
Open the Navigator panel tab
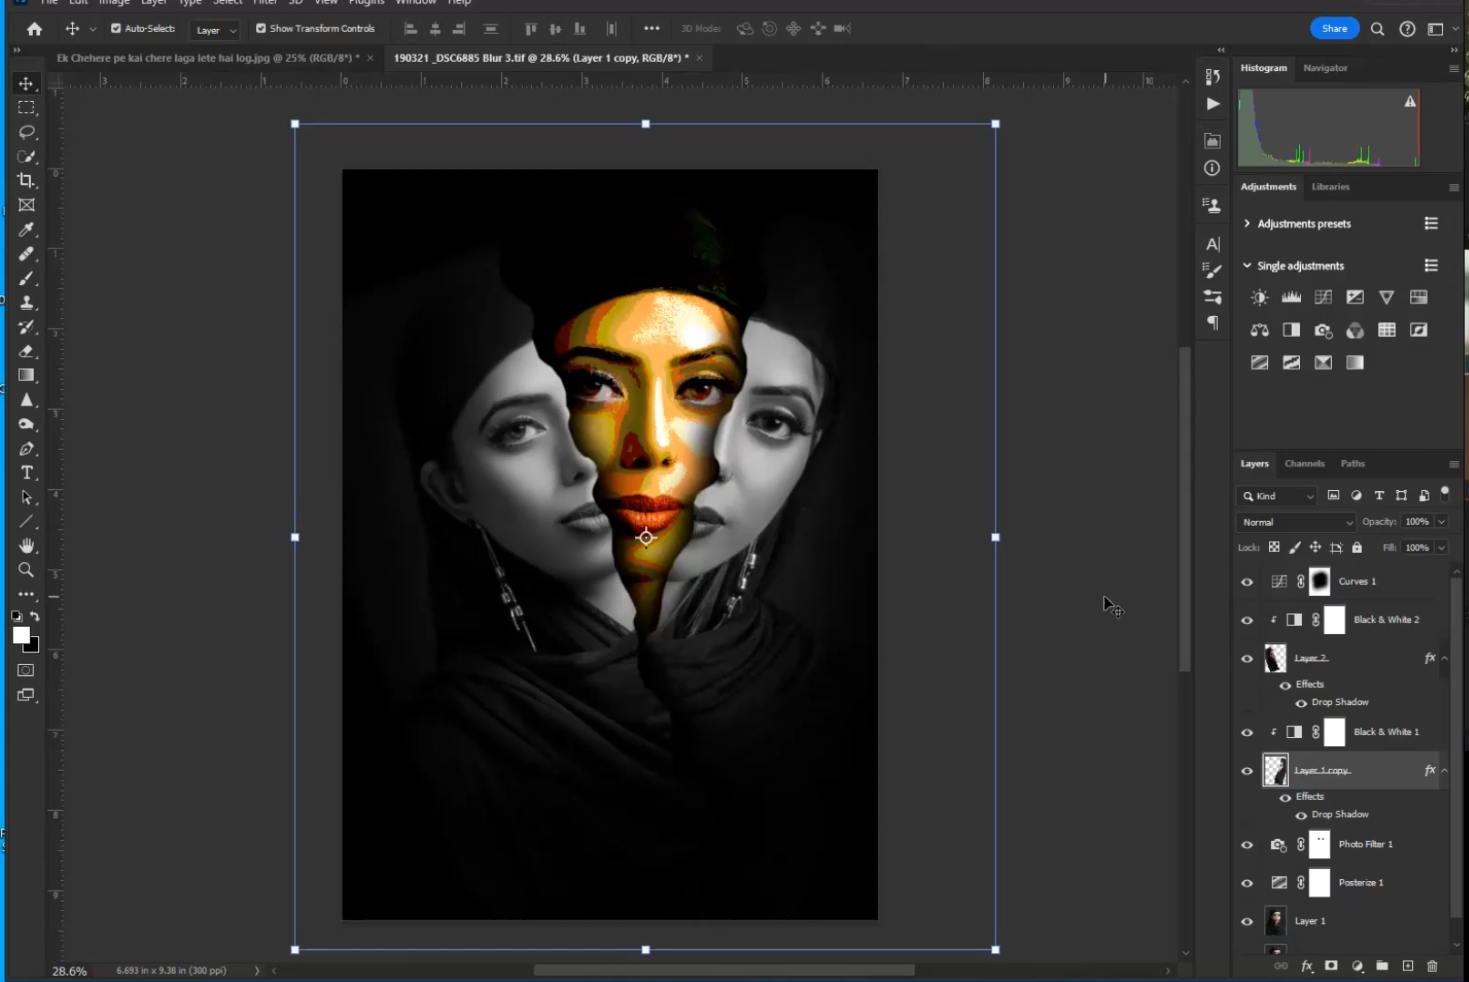[x=1325, y=68]
